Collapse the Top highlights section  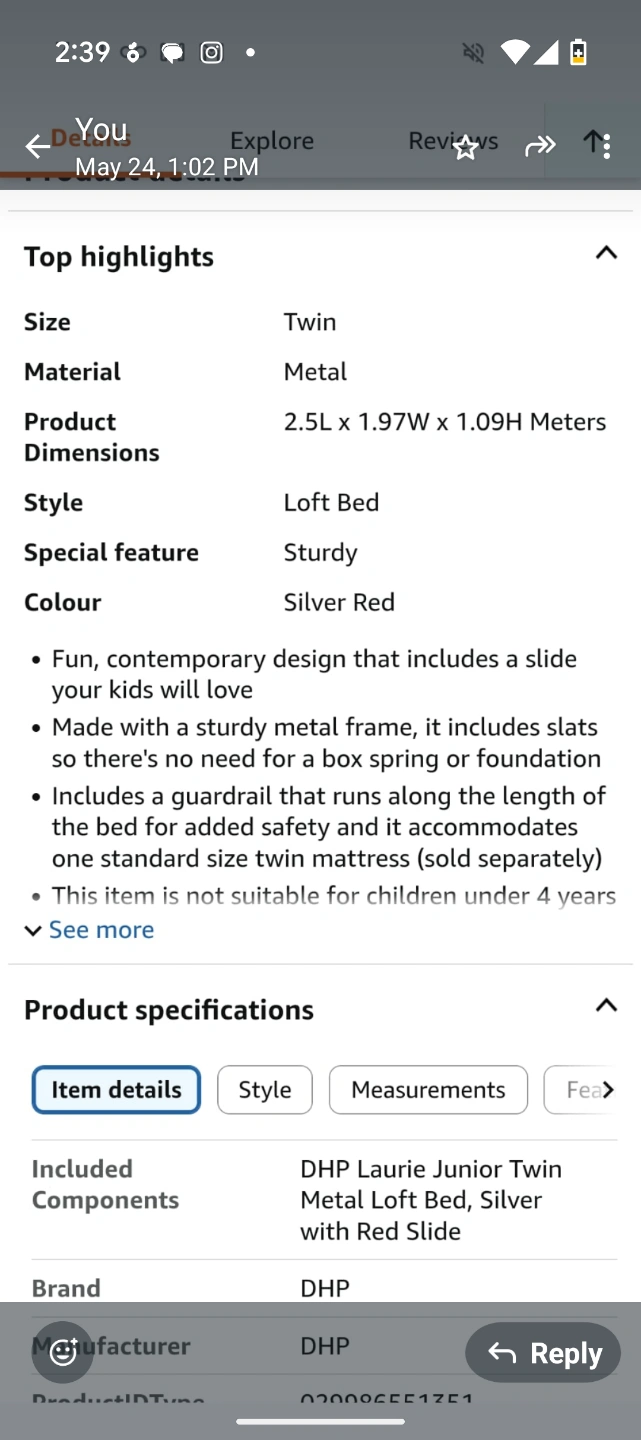(606, 253)
